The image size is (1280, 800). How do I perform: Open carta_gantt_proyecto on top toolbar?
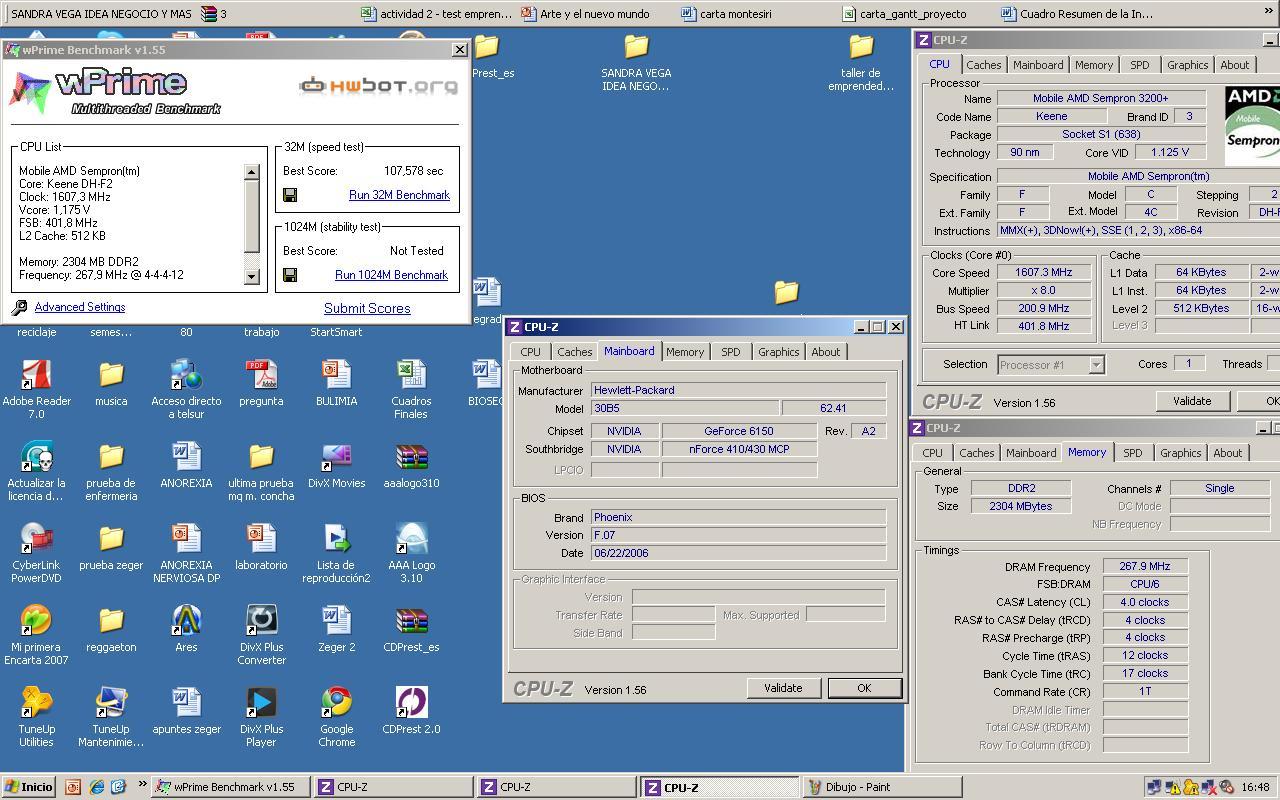[x=904, y=14]
